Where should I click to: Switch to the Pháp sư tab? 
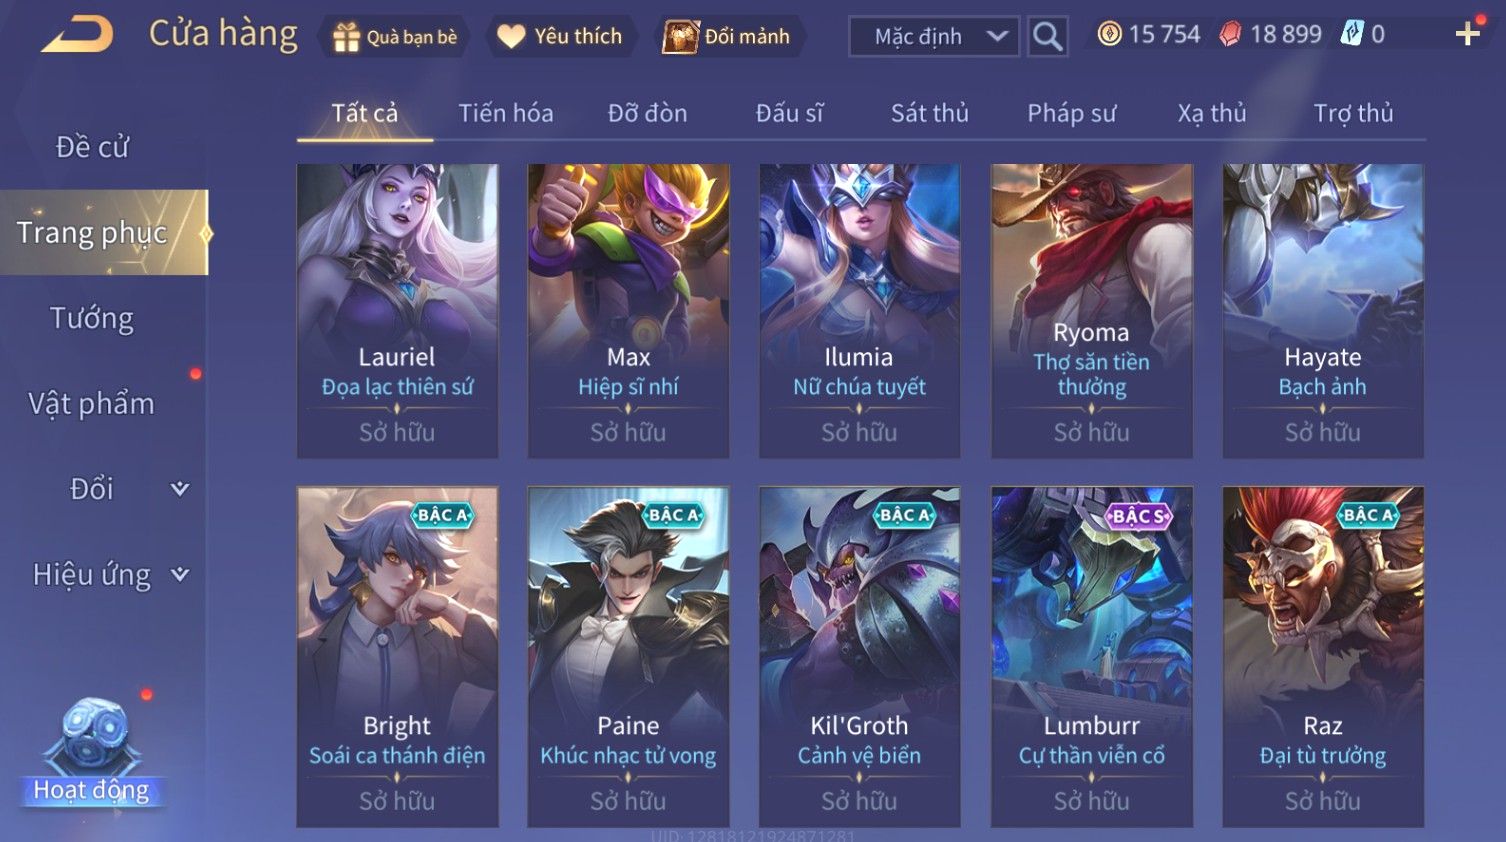click(x=1071, y=113)
